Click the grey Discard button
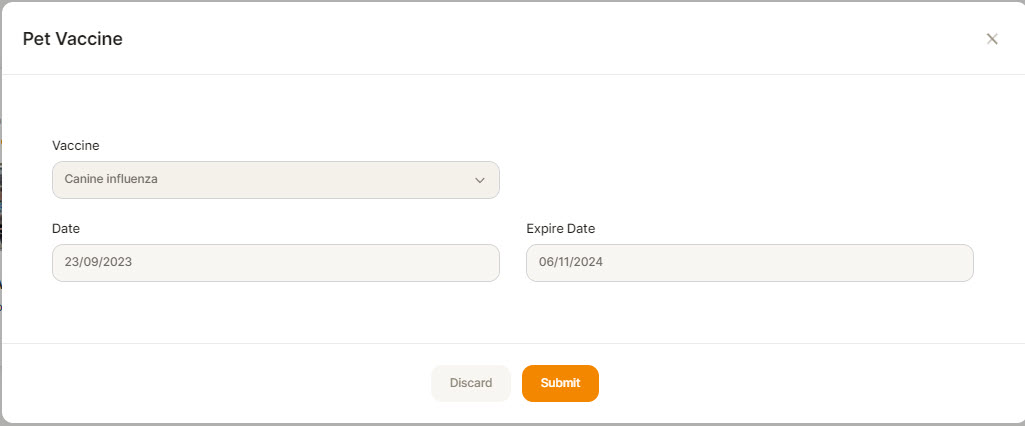Screen dimensions: 1025x426 point(471,383)
